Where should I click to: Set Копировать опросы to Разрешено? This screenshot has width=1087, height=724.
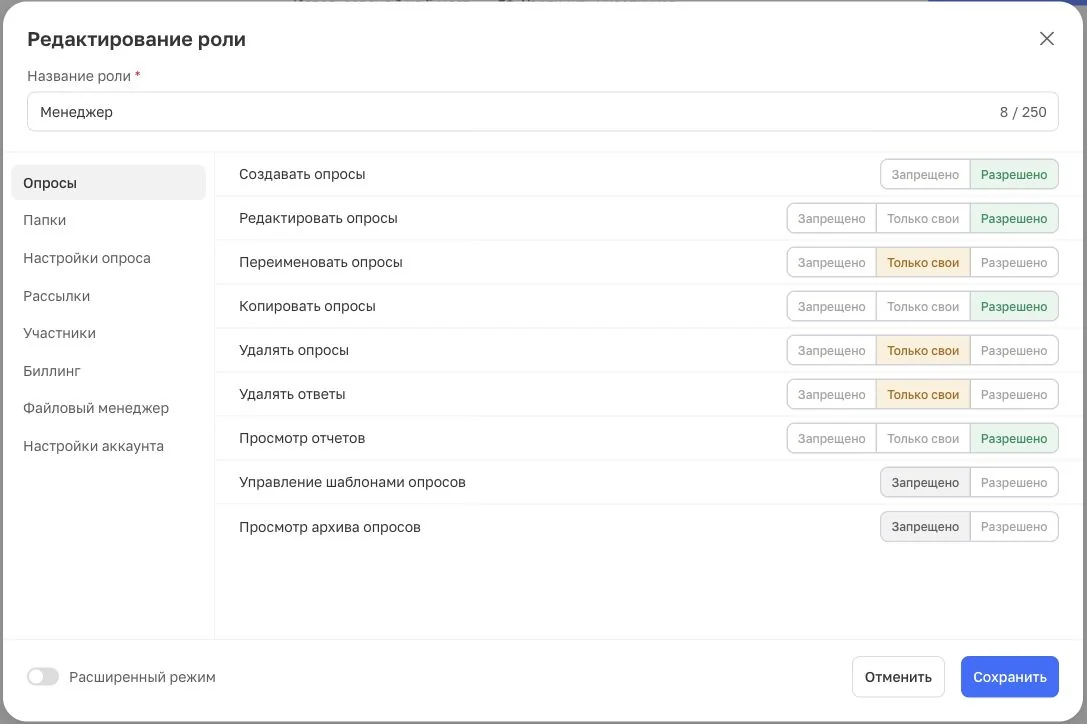click(1014, 307)
